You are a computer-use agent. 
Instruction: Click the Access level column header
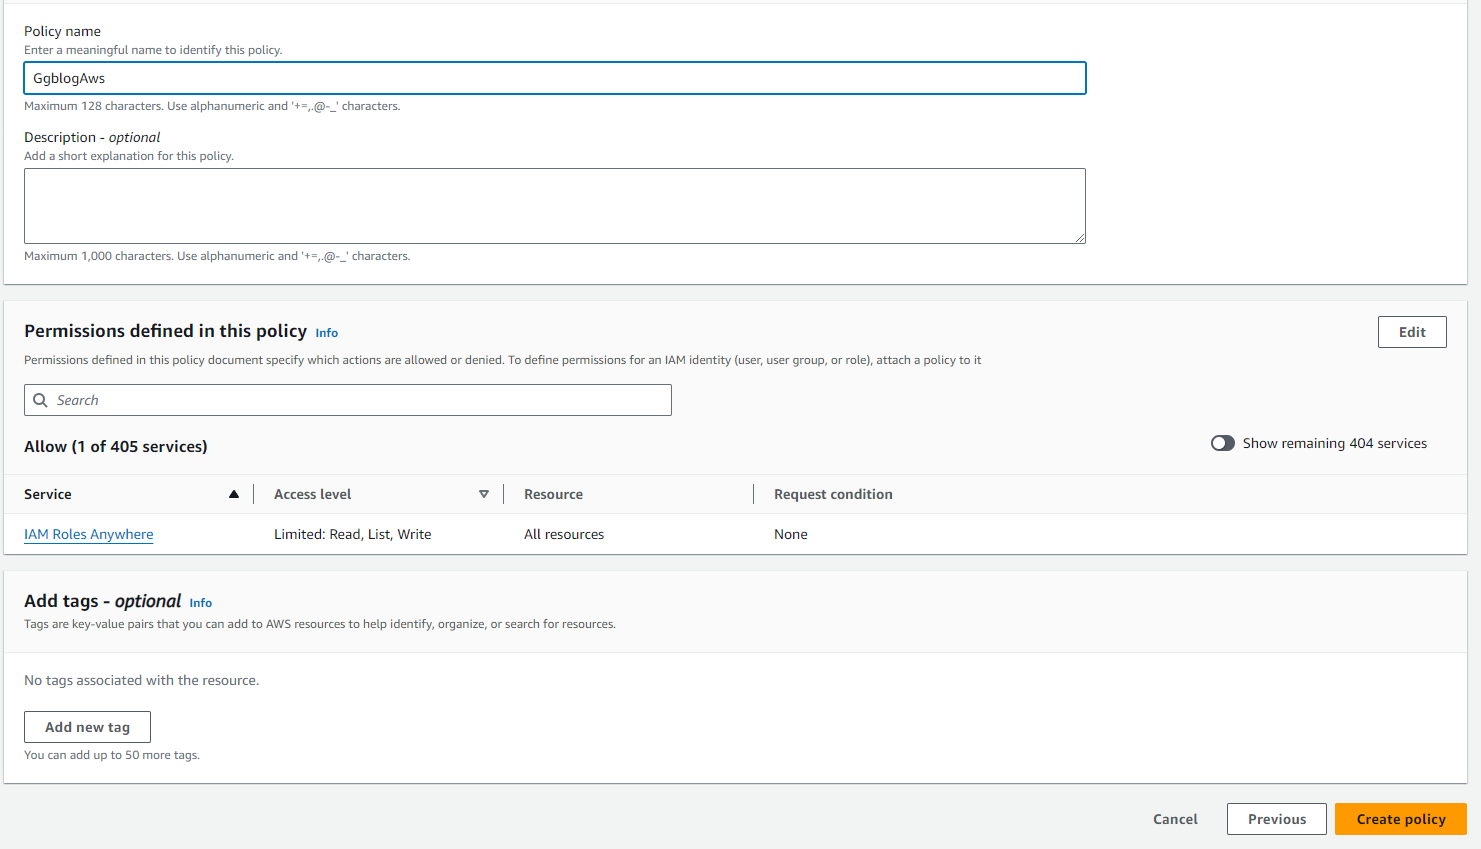pyautogui.click(x=313, y=494)
